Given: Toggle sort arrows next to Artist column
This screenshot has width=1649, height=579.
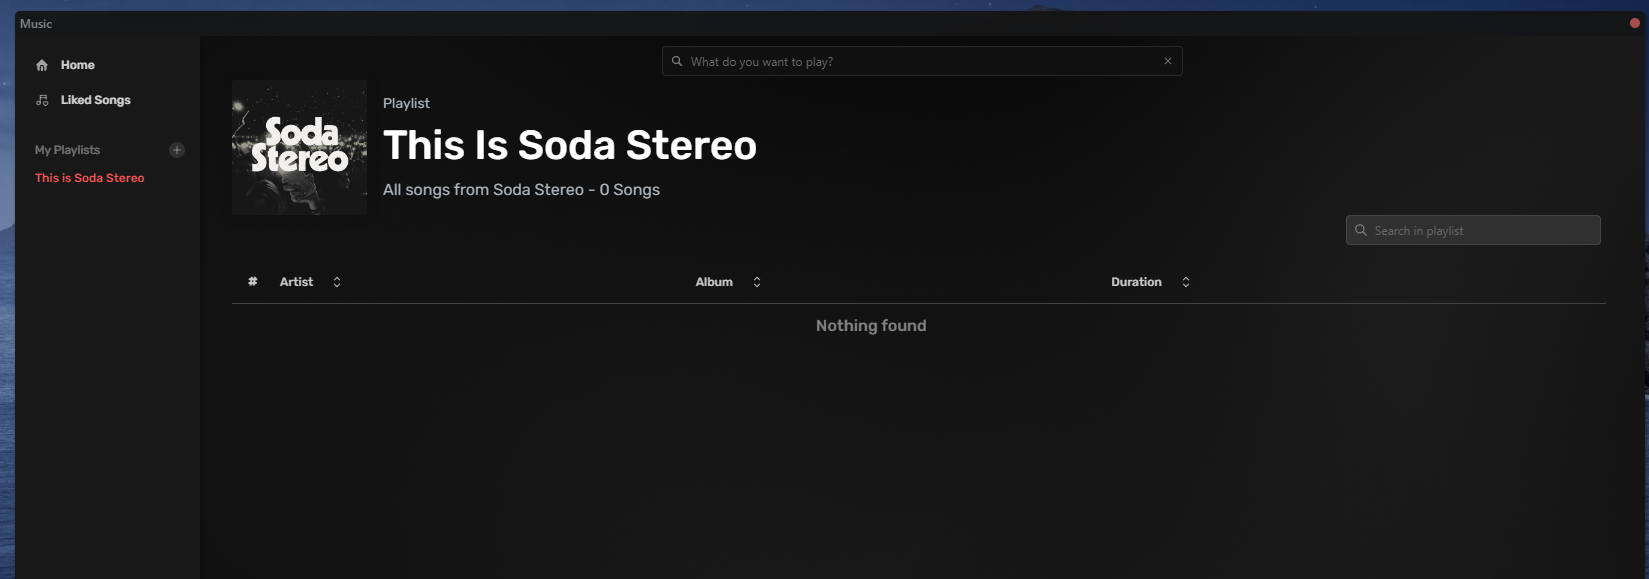Looking at the screenshot, I should click(337, 282).
